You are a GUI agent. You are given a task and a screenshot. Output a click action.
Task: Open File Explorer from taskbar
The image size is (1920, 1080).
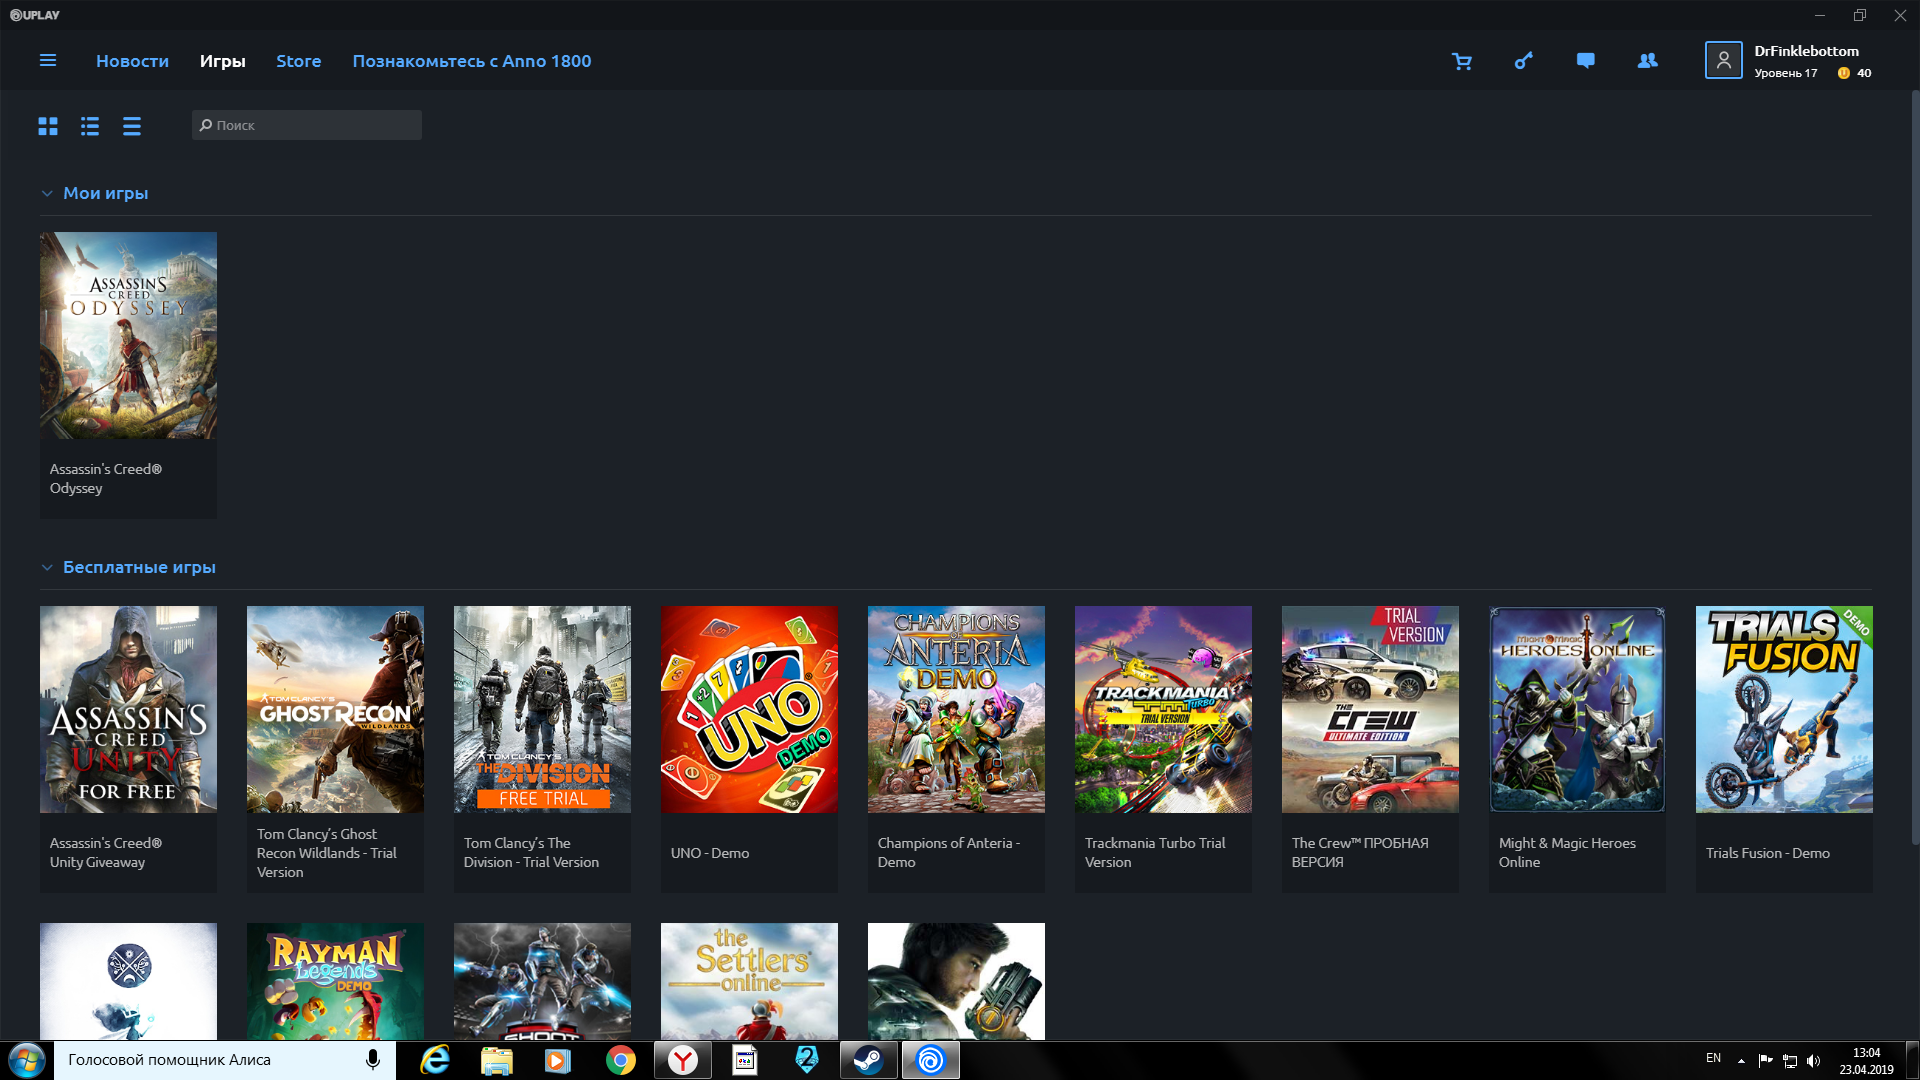pos(497,1060)
